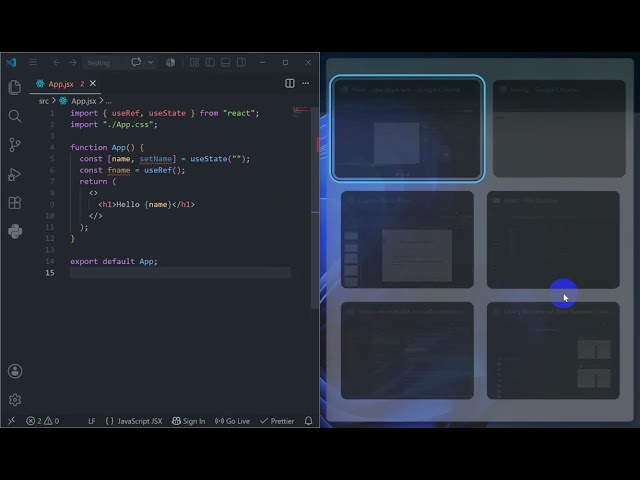The width and height of the screenshot is (640, 480).
Task: Open the Search view in activity bar
Action: pos(15,116)
